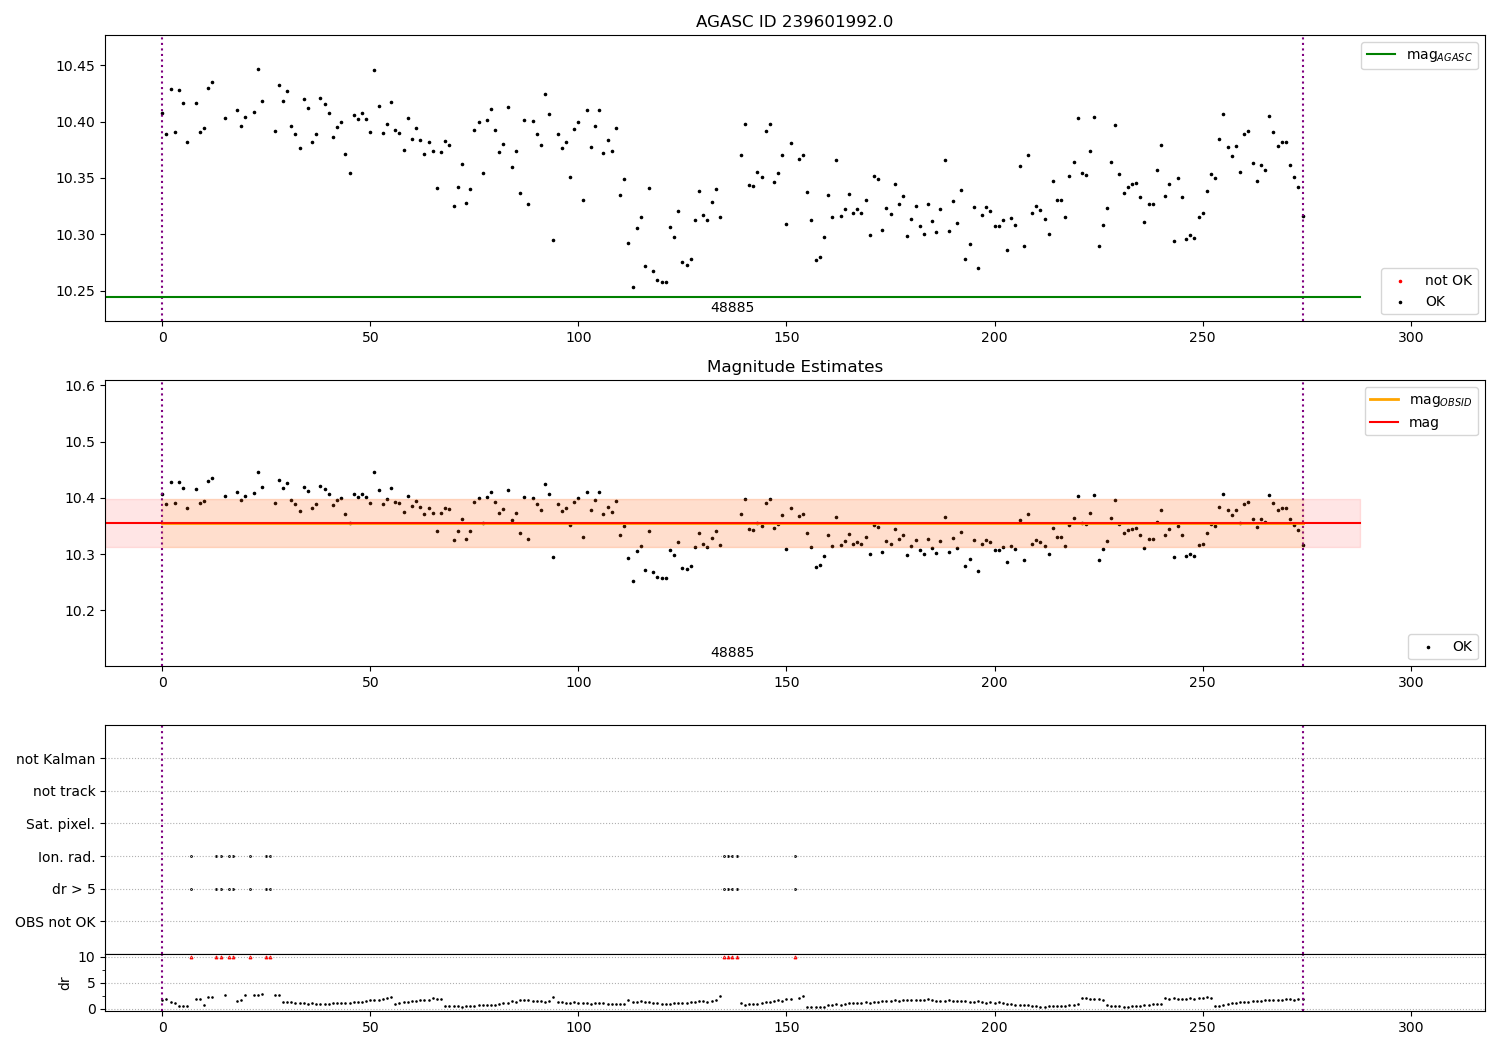
Task: Click the green mag AGASC legend line sample
Action: (x=1382, y=55)
